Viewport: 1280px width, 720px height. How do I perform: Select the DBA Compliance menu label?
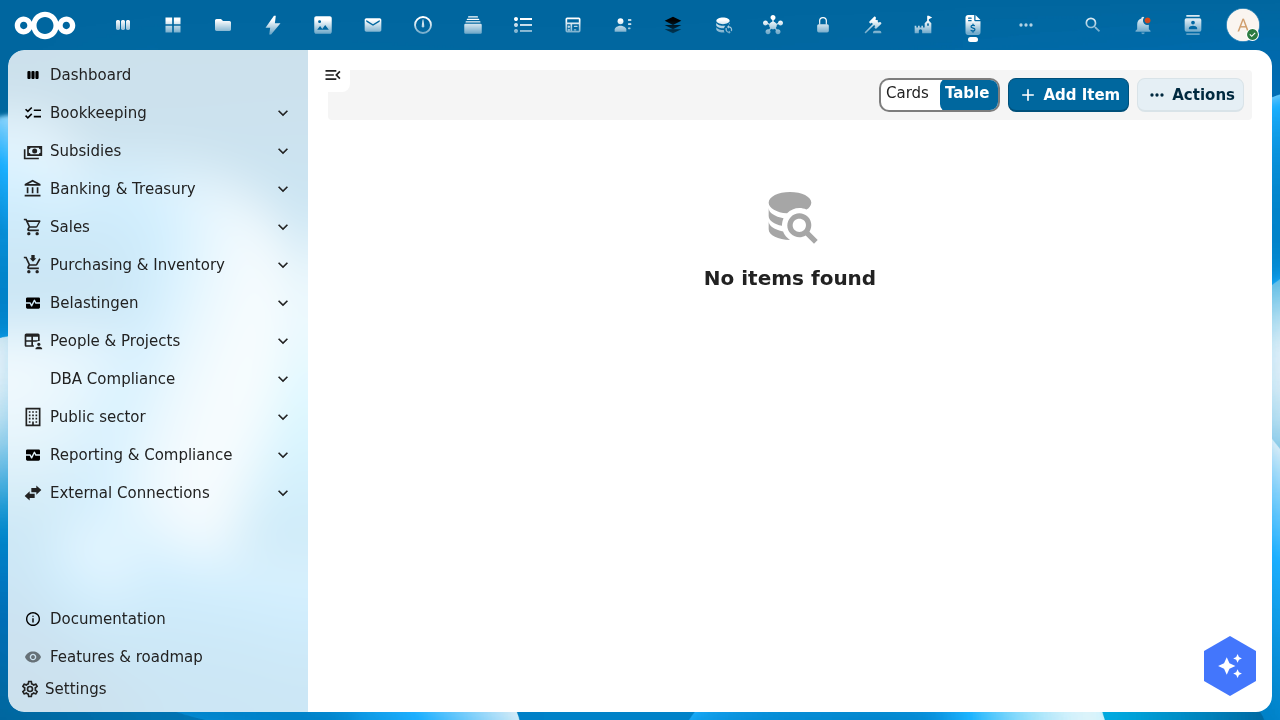point(112,379)
